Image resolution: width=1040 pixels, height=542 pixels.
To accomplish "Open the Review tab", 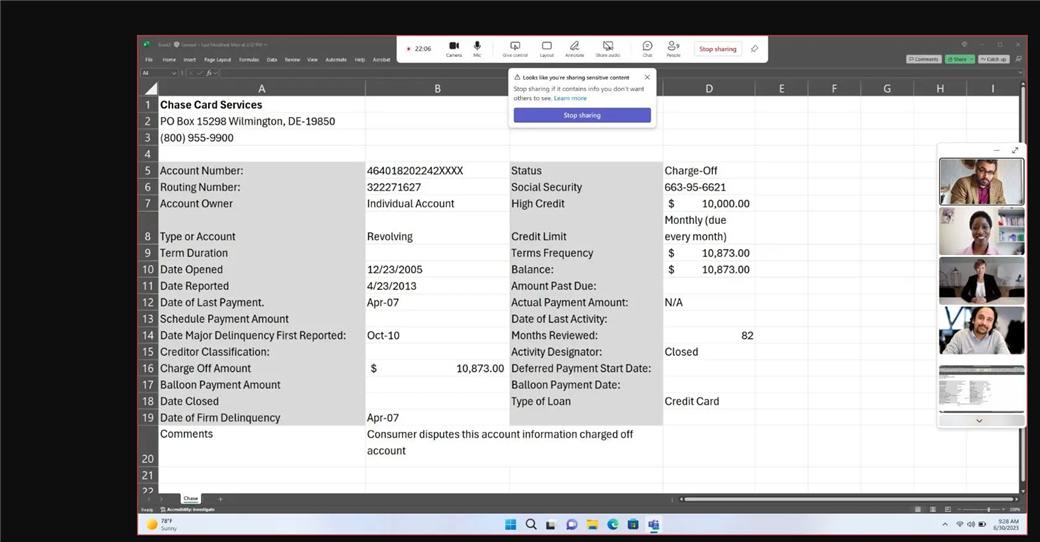I will pos(292,60).
